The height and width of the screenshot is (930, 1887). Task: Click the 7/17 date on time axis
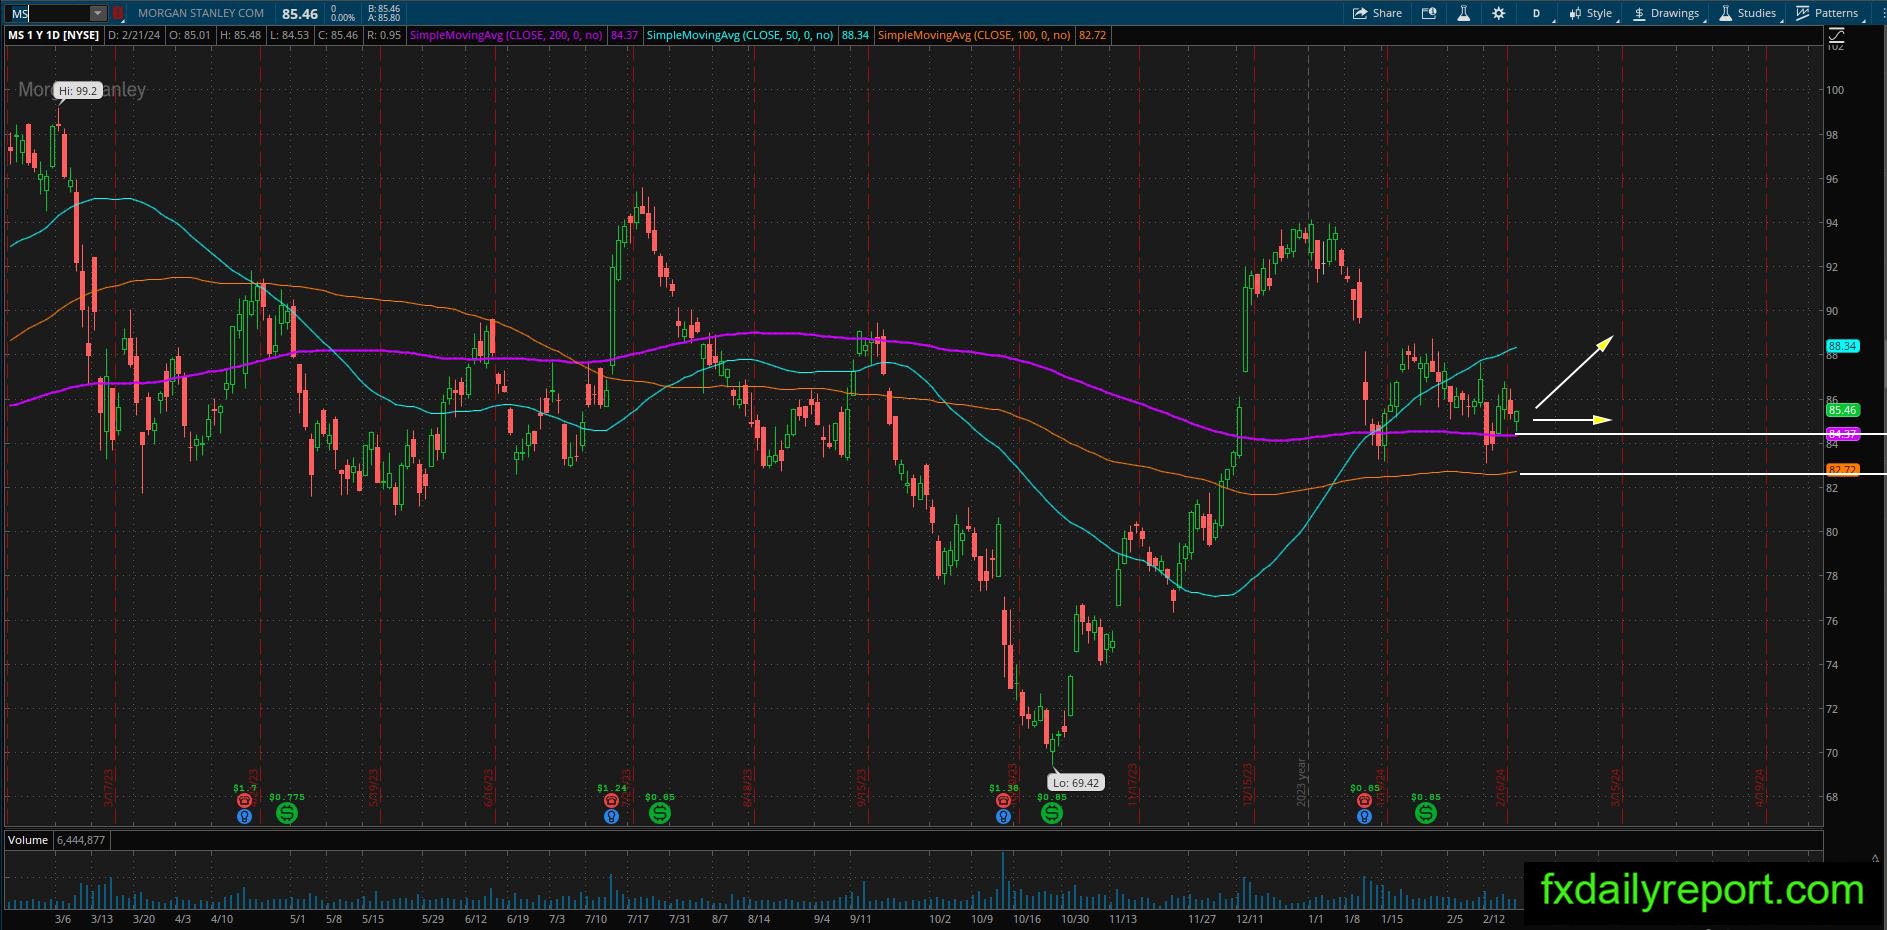[x=637, y=919]
